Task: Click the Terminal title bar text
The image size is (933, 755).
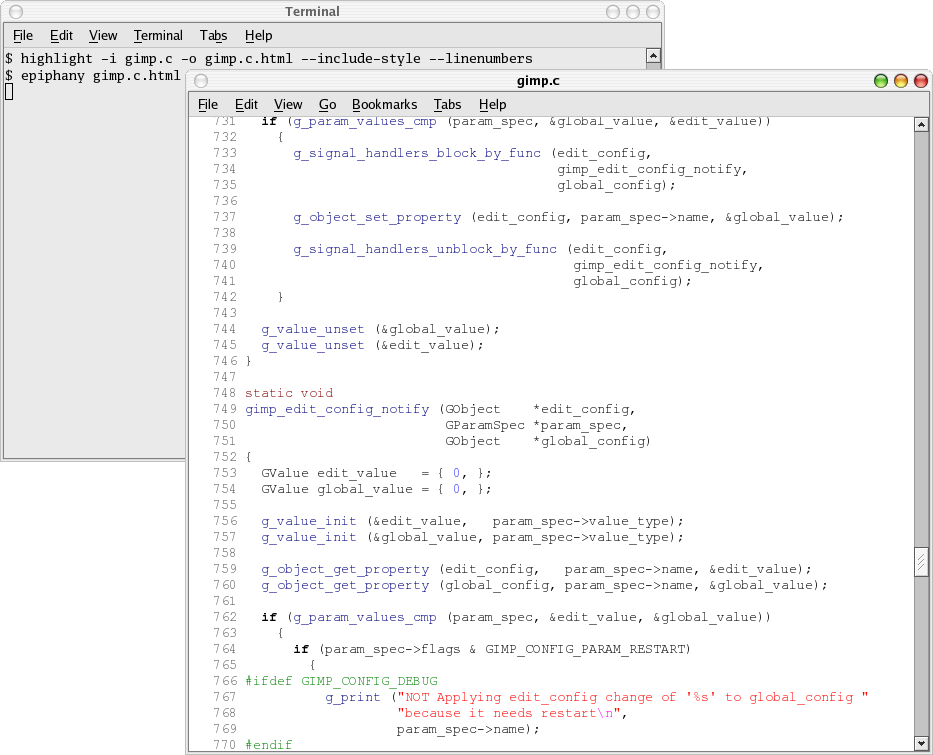Action: click(x=312, y=12)
